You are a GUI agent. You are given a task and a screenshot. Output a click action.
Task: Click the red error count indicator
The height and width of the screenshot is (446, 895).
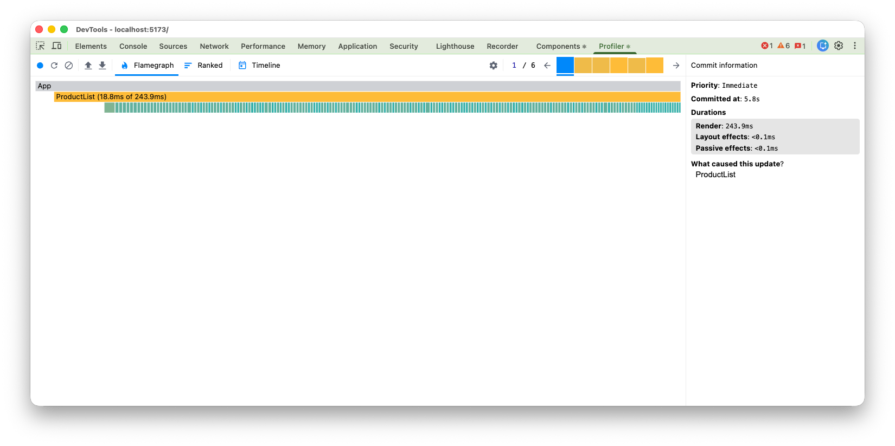pyautogui.click(x=767, y=46)
